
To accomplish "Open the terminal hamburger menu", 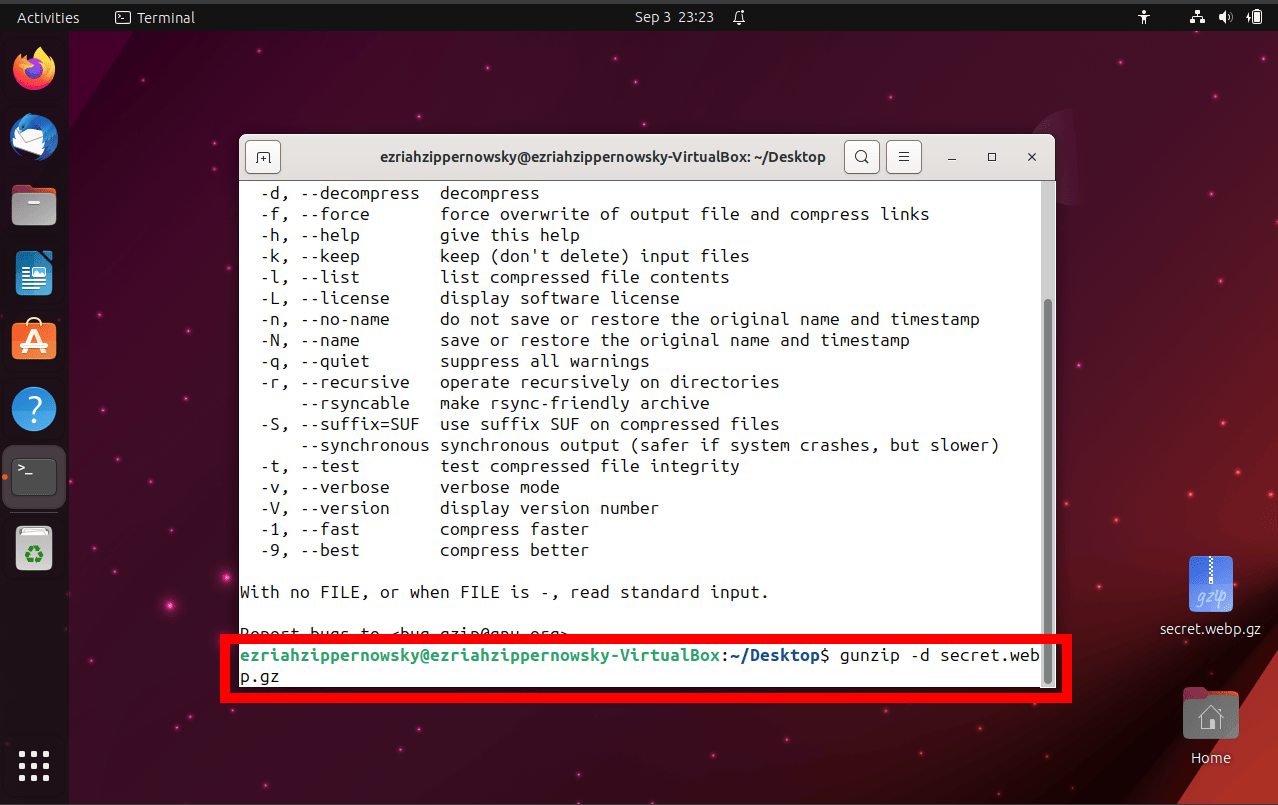I will [x=903, y=157].
